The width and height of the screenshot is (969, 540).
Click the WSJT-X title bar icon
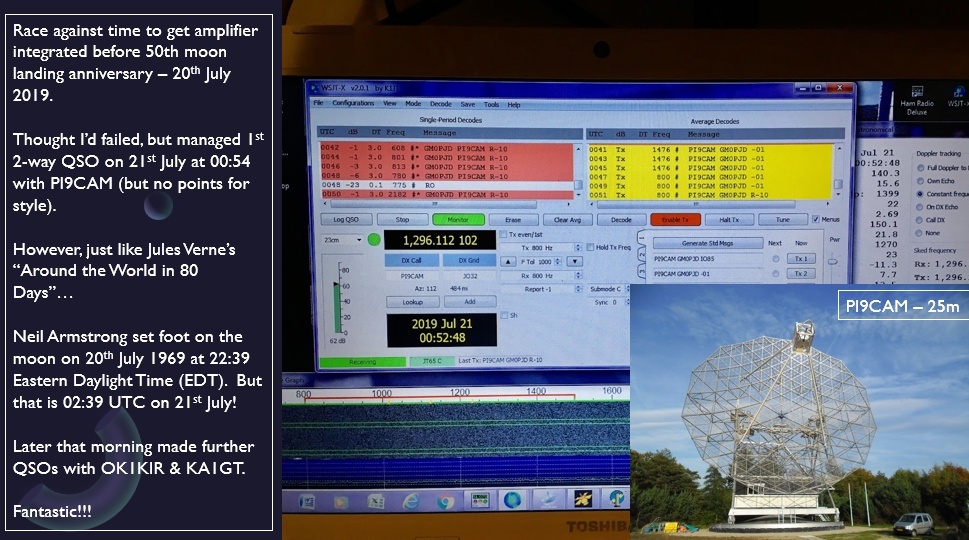[313, 88]
